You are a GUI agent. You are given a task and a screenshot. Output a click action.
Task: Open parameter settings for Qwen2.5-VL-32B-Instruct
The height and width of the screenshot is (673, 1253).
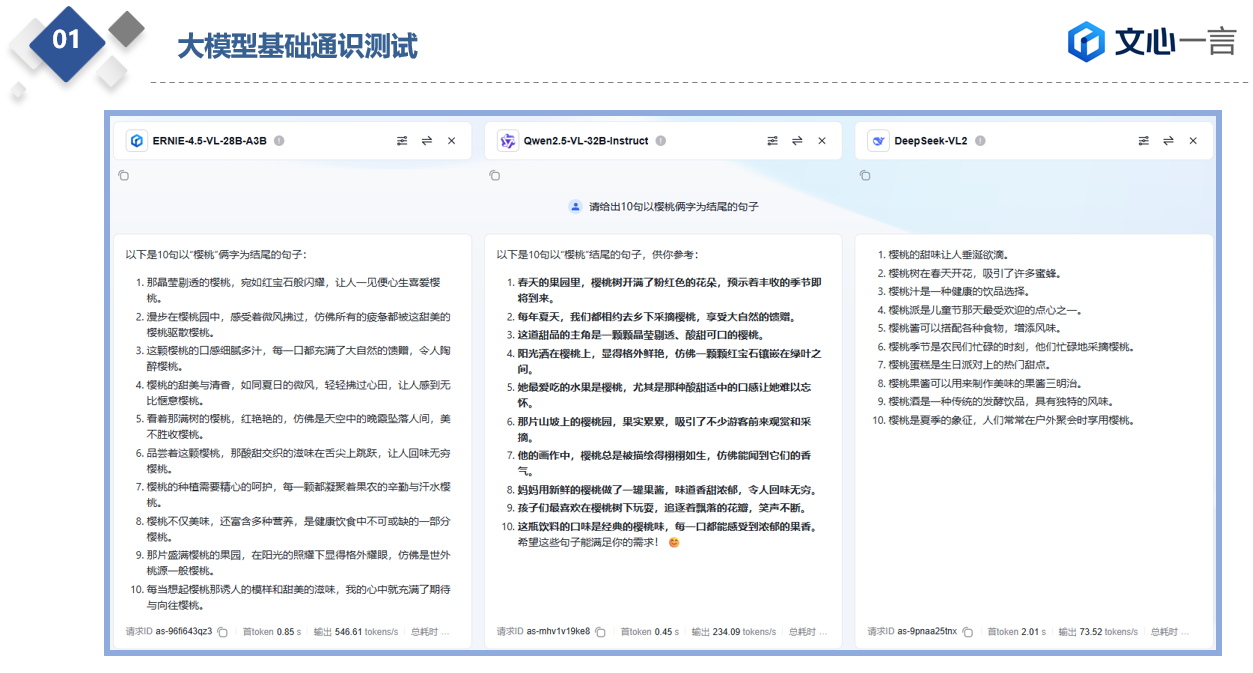pyautogui.click(x=773, y=141)
